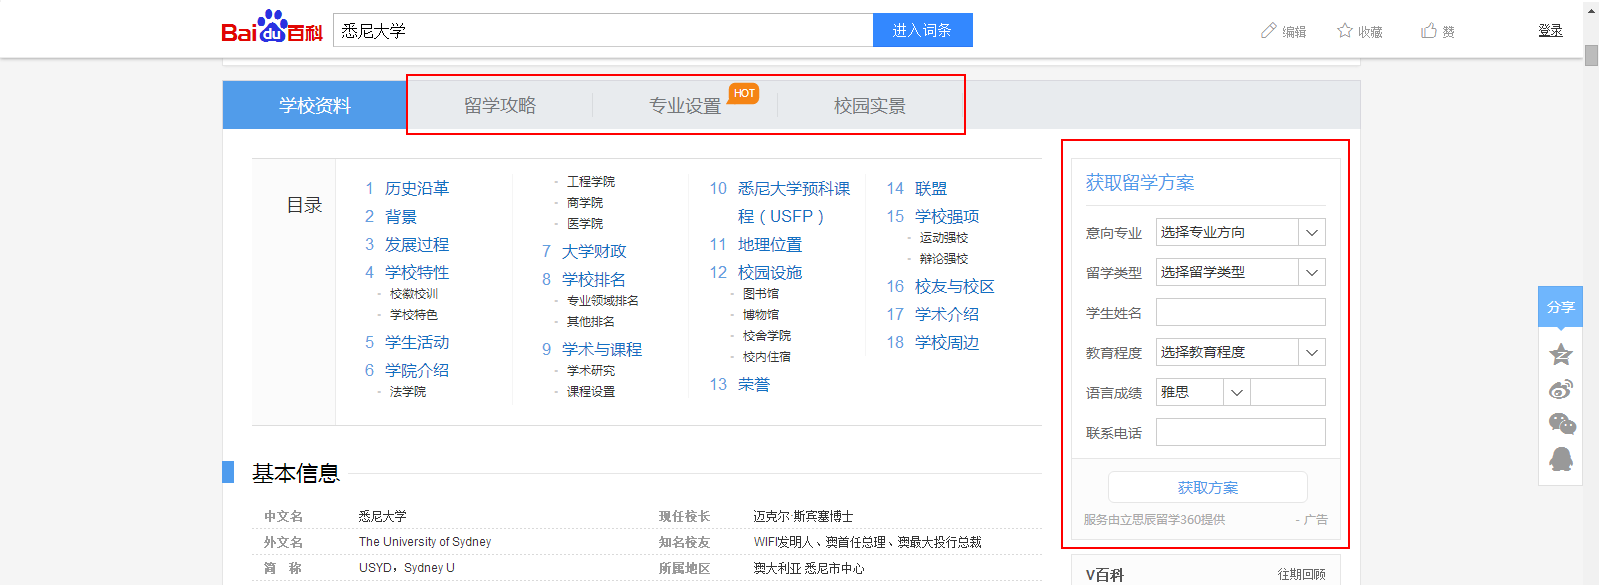The width and height of the screenshot is (1599, 585).
Task: Share to QQ via penguin icon
Action: tap(1560, 459)
